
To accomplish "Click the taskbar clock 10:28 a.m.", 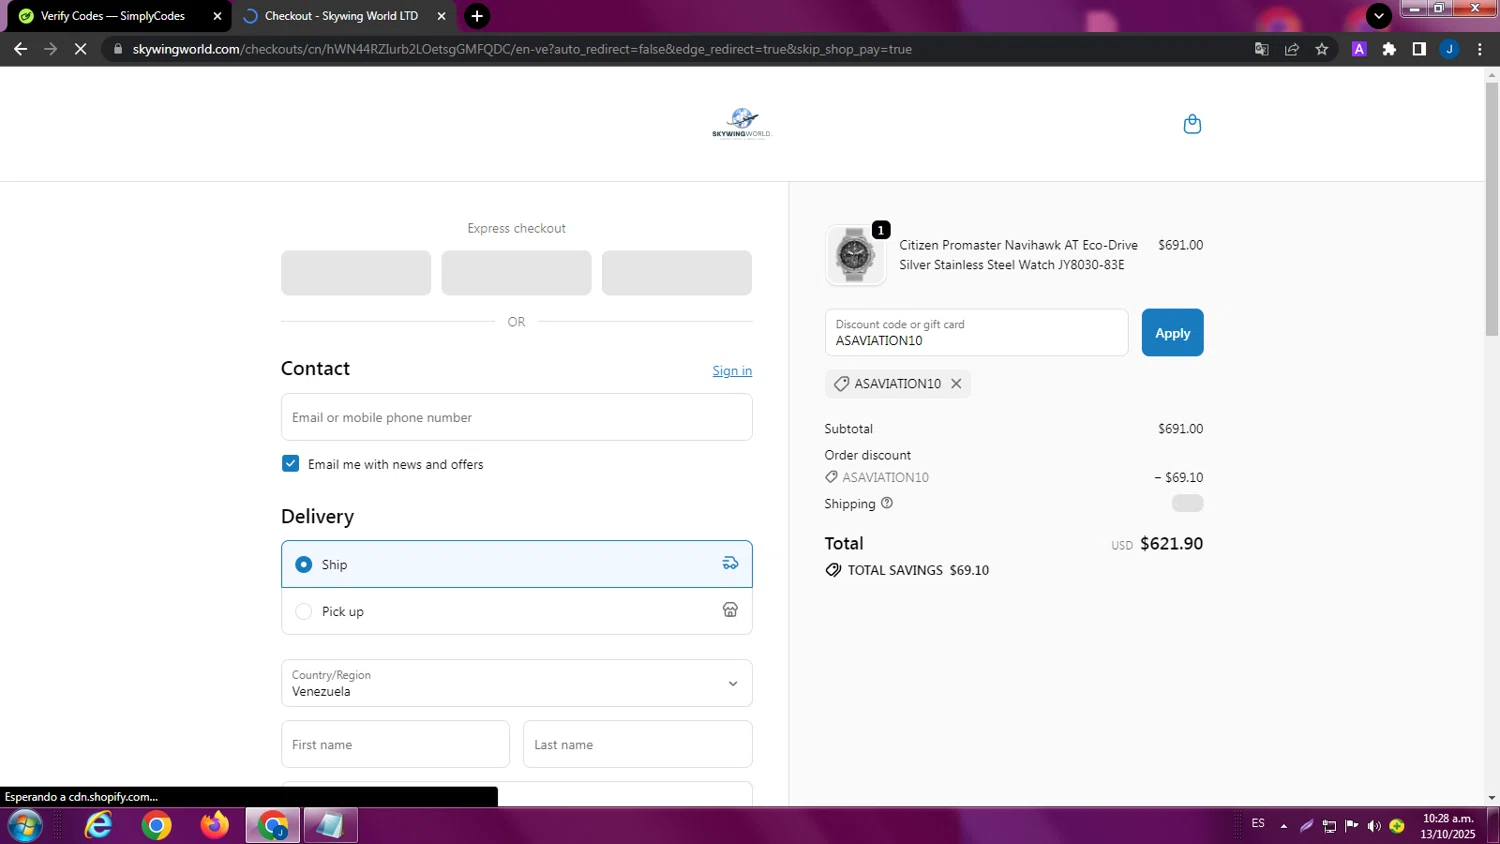I will coord(1448,826).
